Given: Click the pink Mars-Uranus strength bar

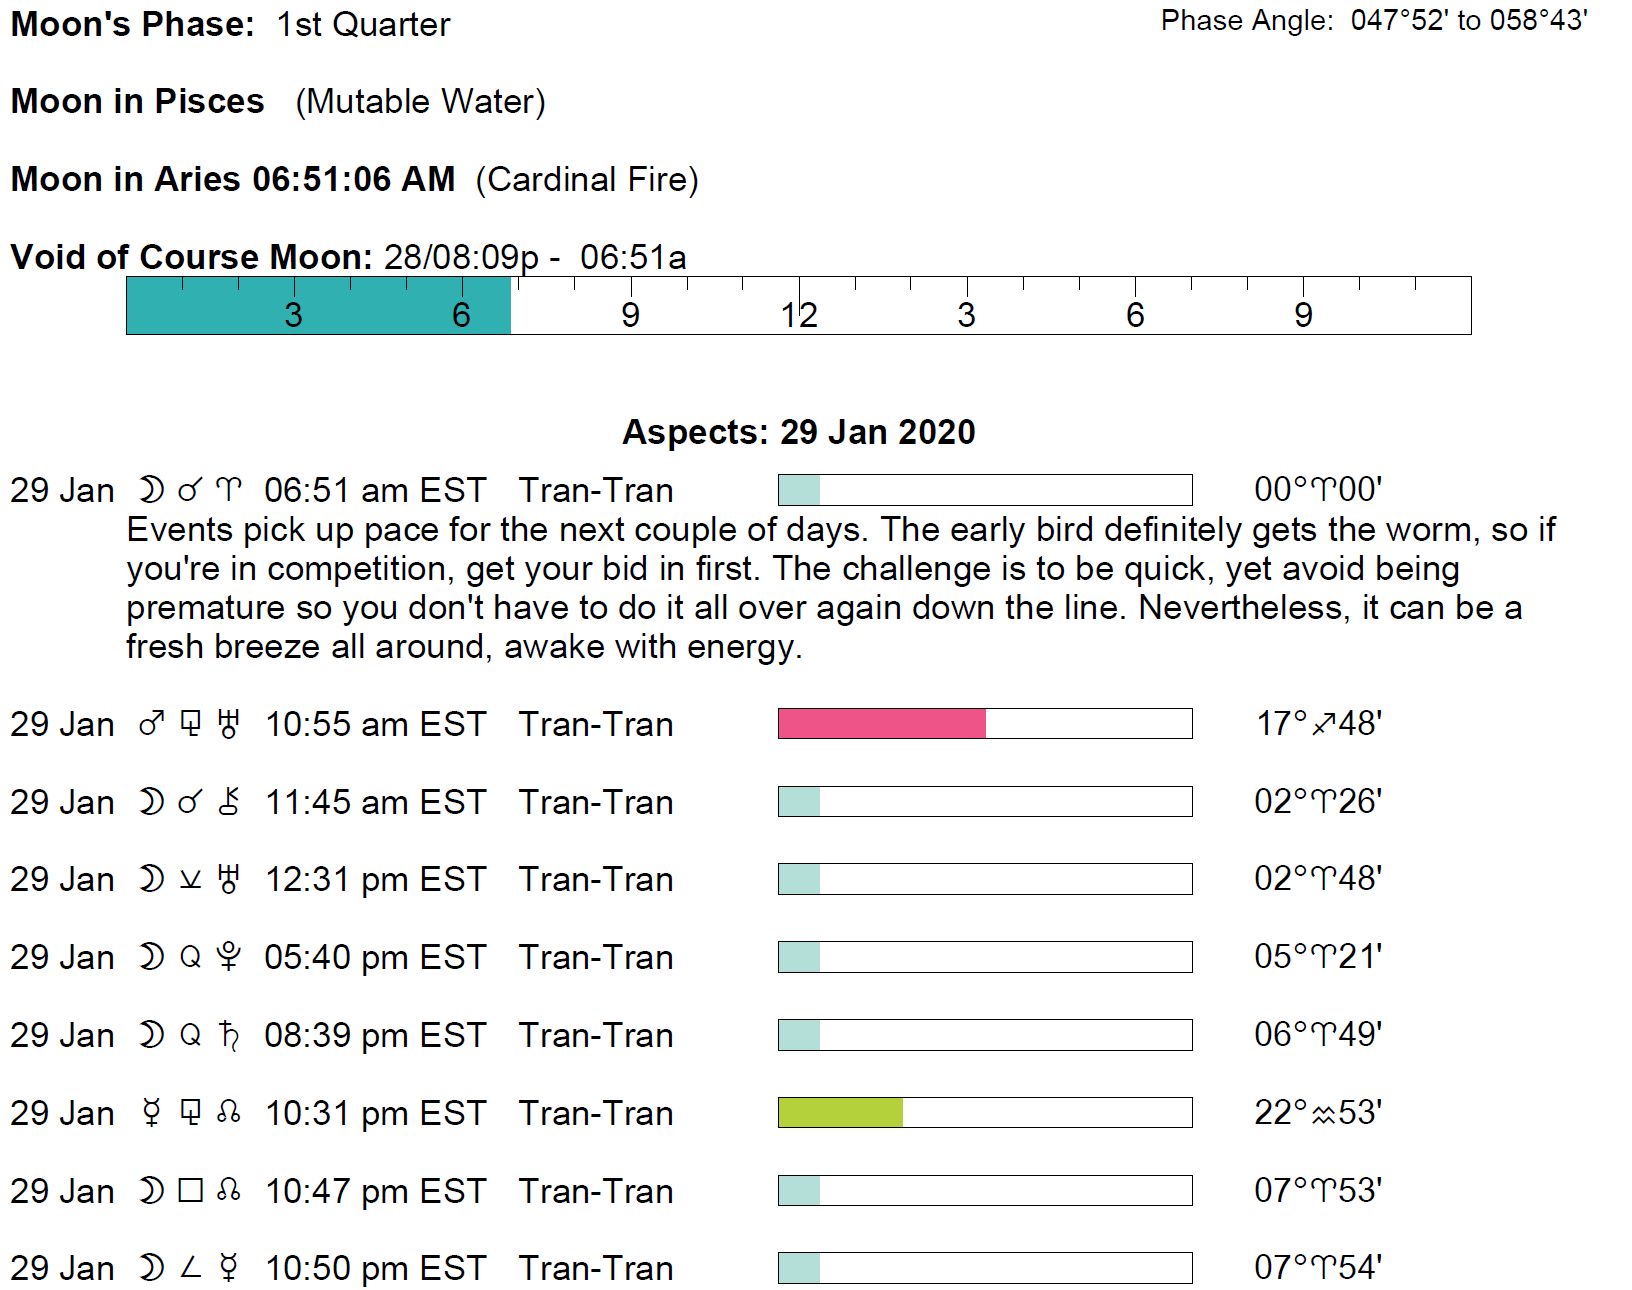Looking at the screenshot, I should 881,723.
